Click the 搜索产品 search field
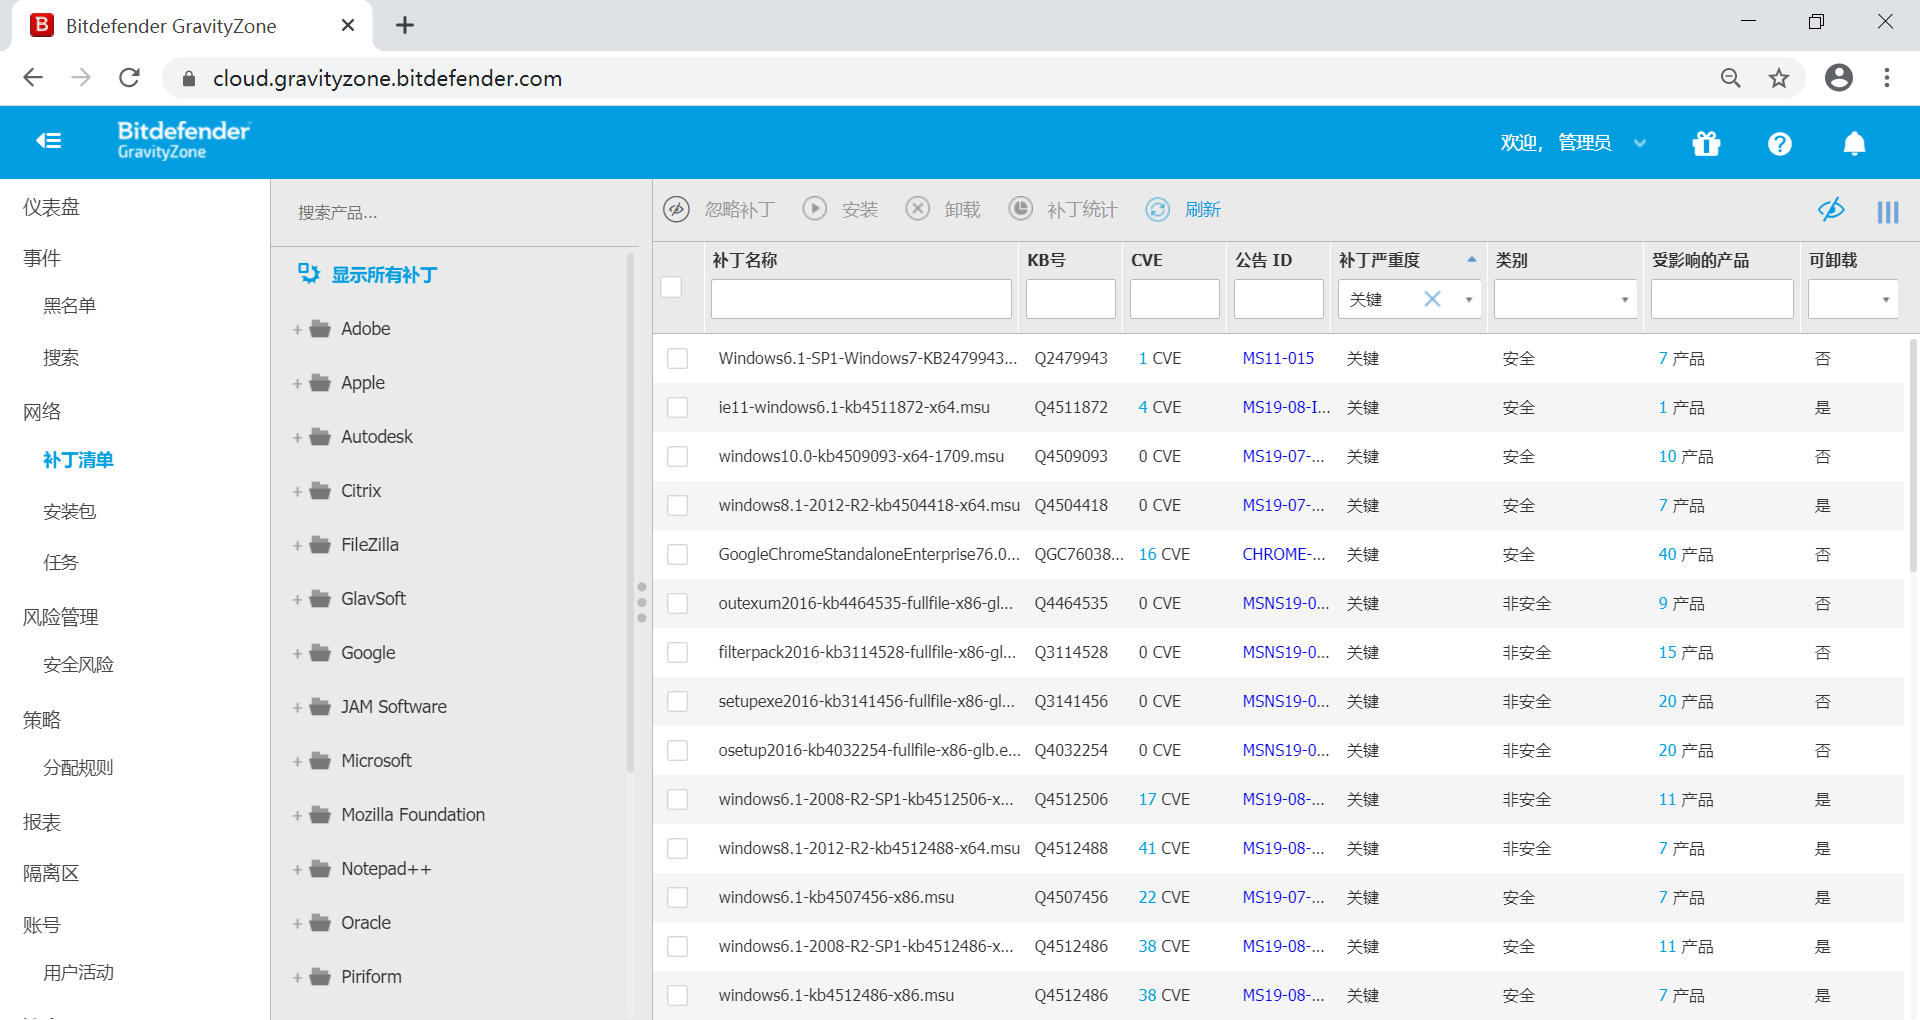 coord(455,213)
